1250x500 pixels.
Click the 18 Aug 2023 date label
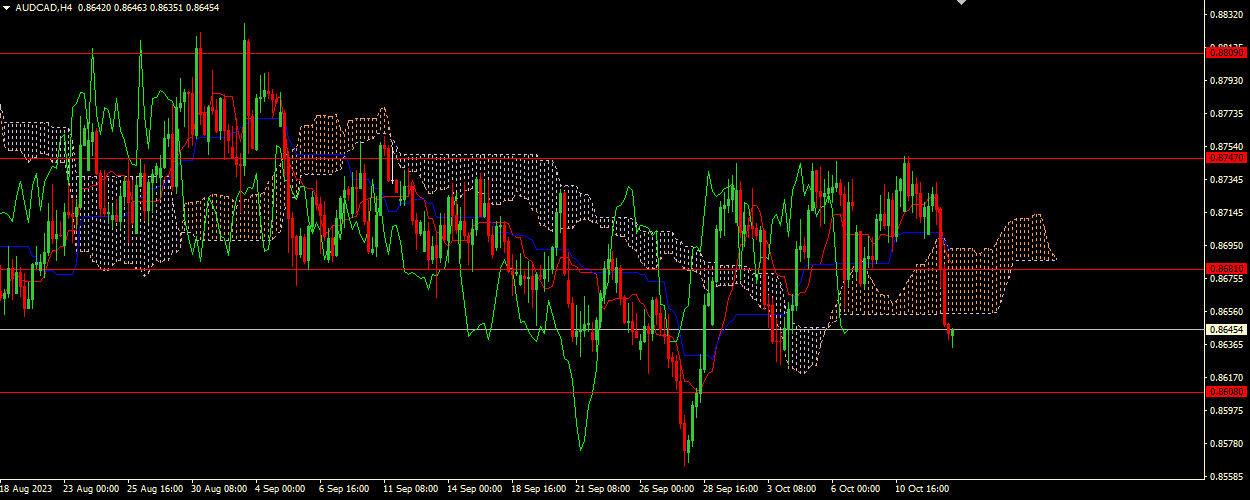pyautogui.click(x=25, y=489)
